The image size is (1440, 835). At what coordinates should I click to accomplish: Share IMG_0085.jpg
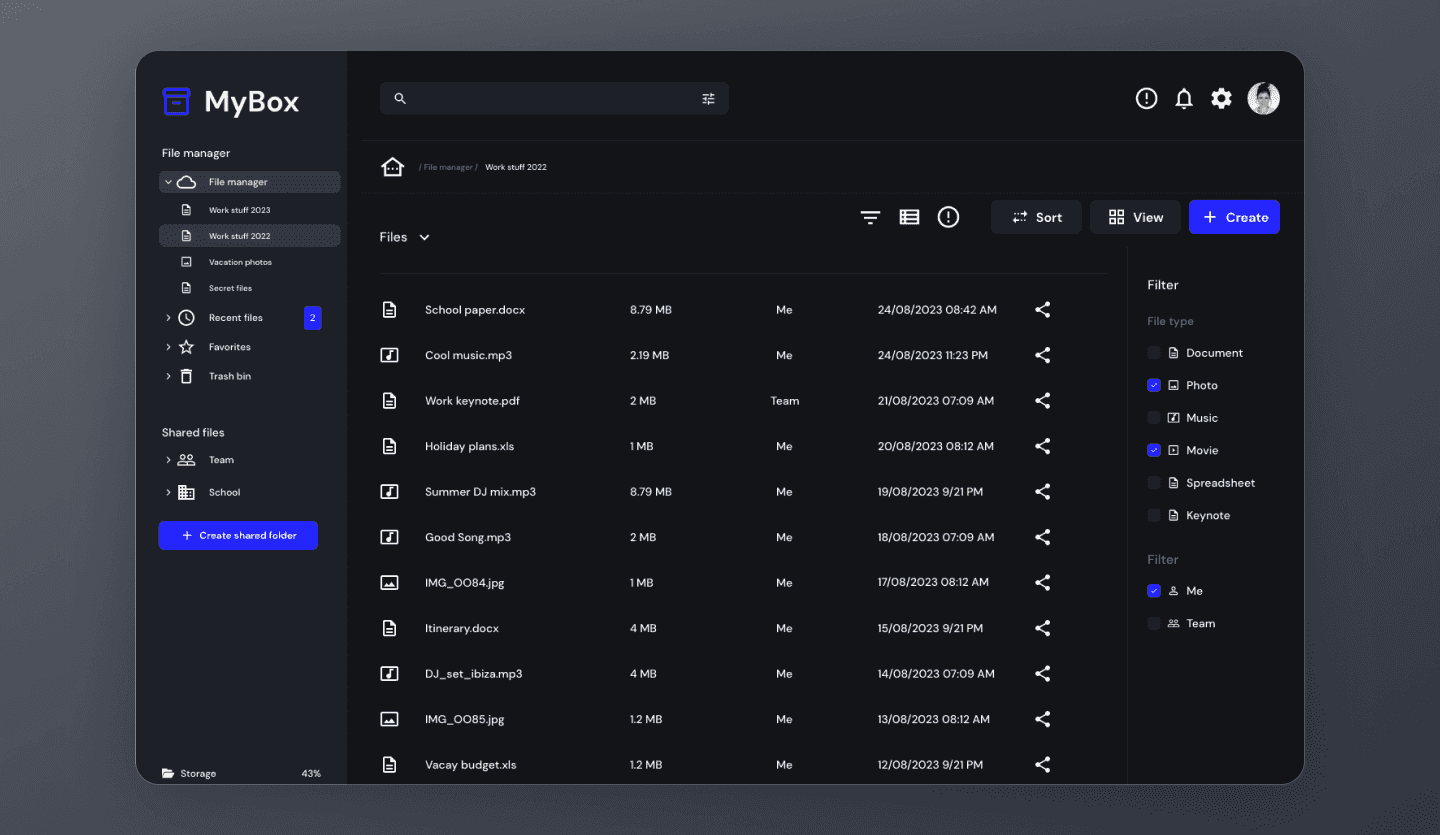(x=1042, y=719)
